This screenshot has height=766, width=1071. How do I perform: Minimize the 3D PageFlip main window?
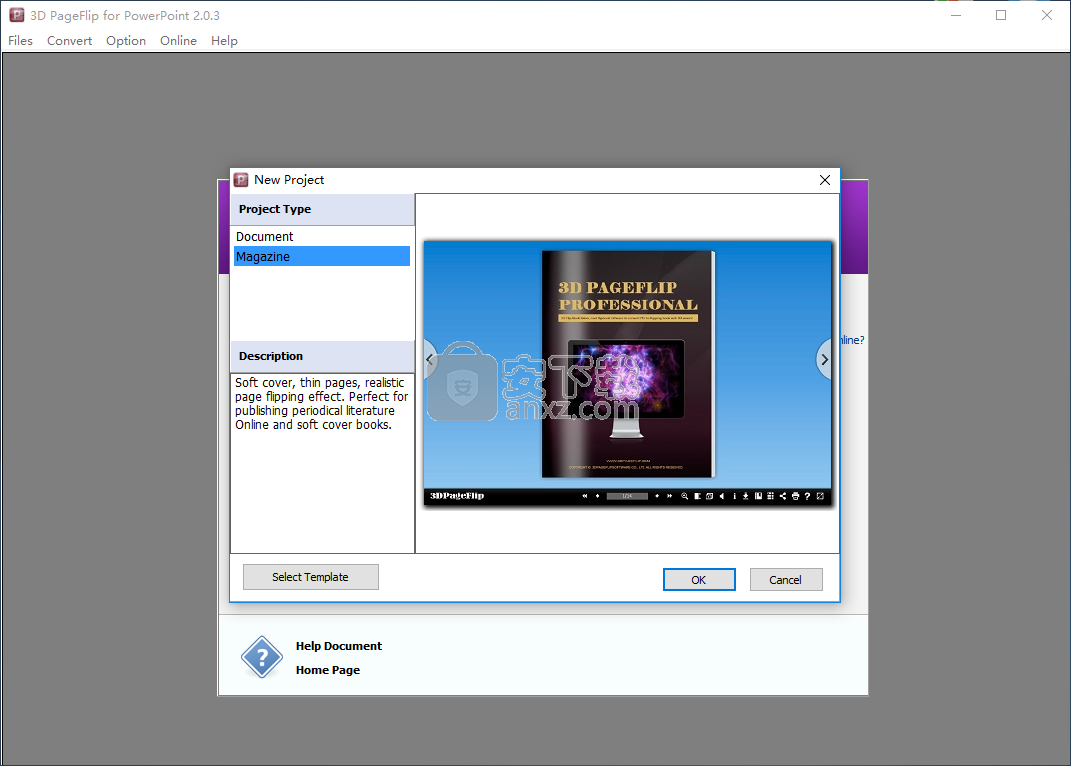click(x=956, y=15)
